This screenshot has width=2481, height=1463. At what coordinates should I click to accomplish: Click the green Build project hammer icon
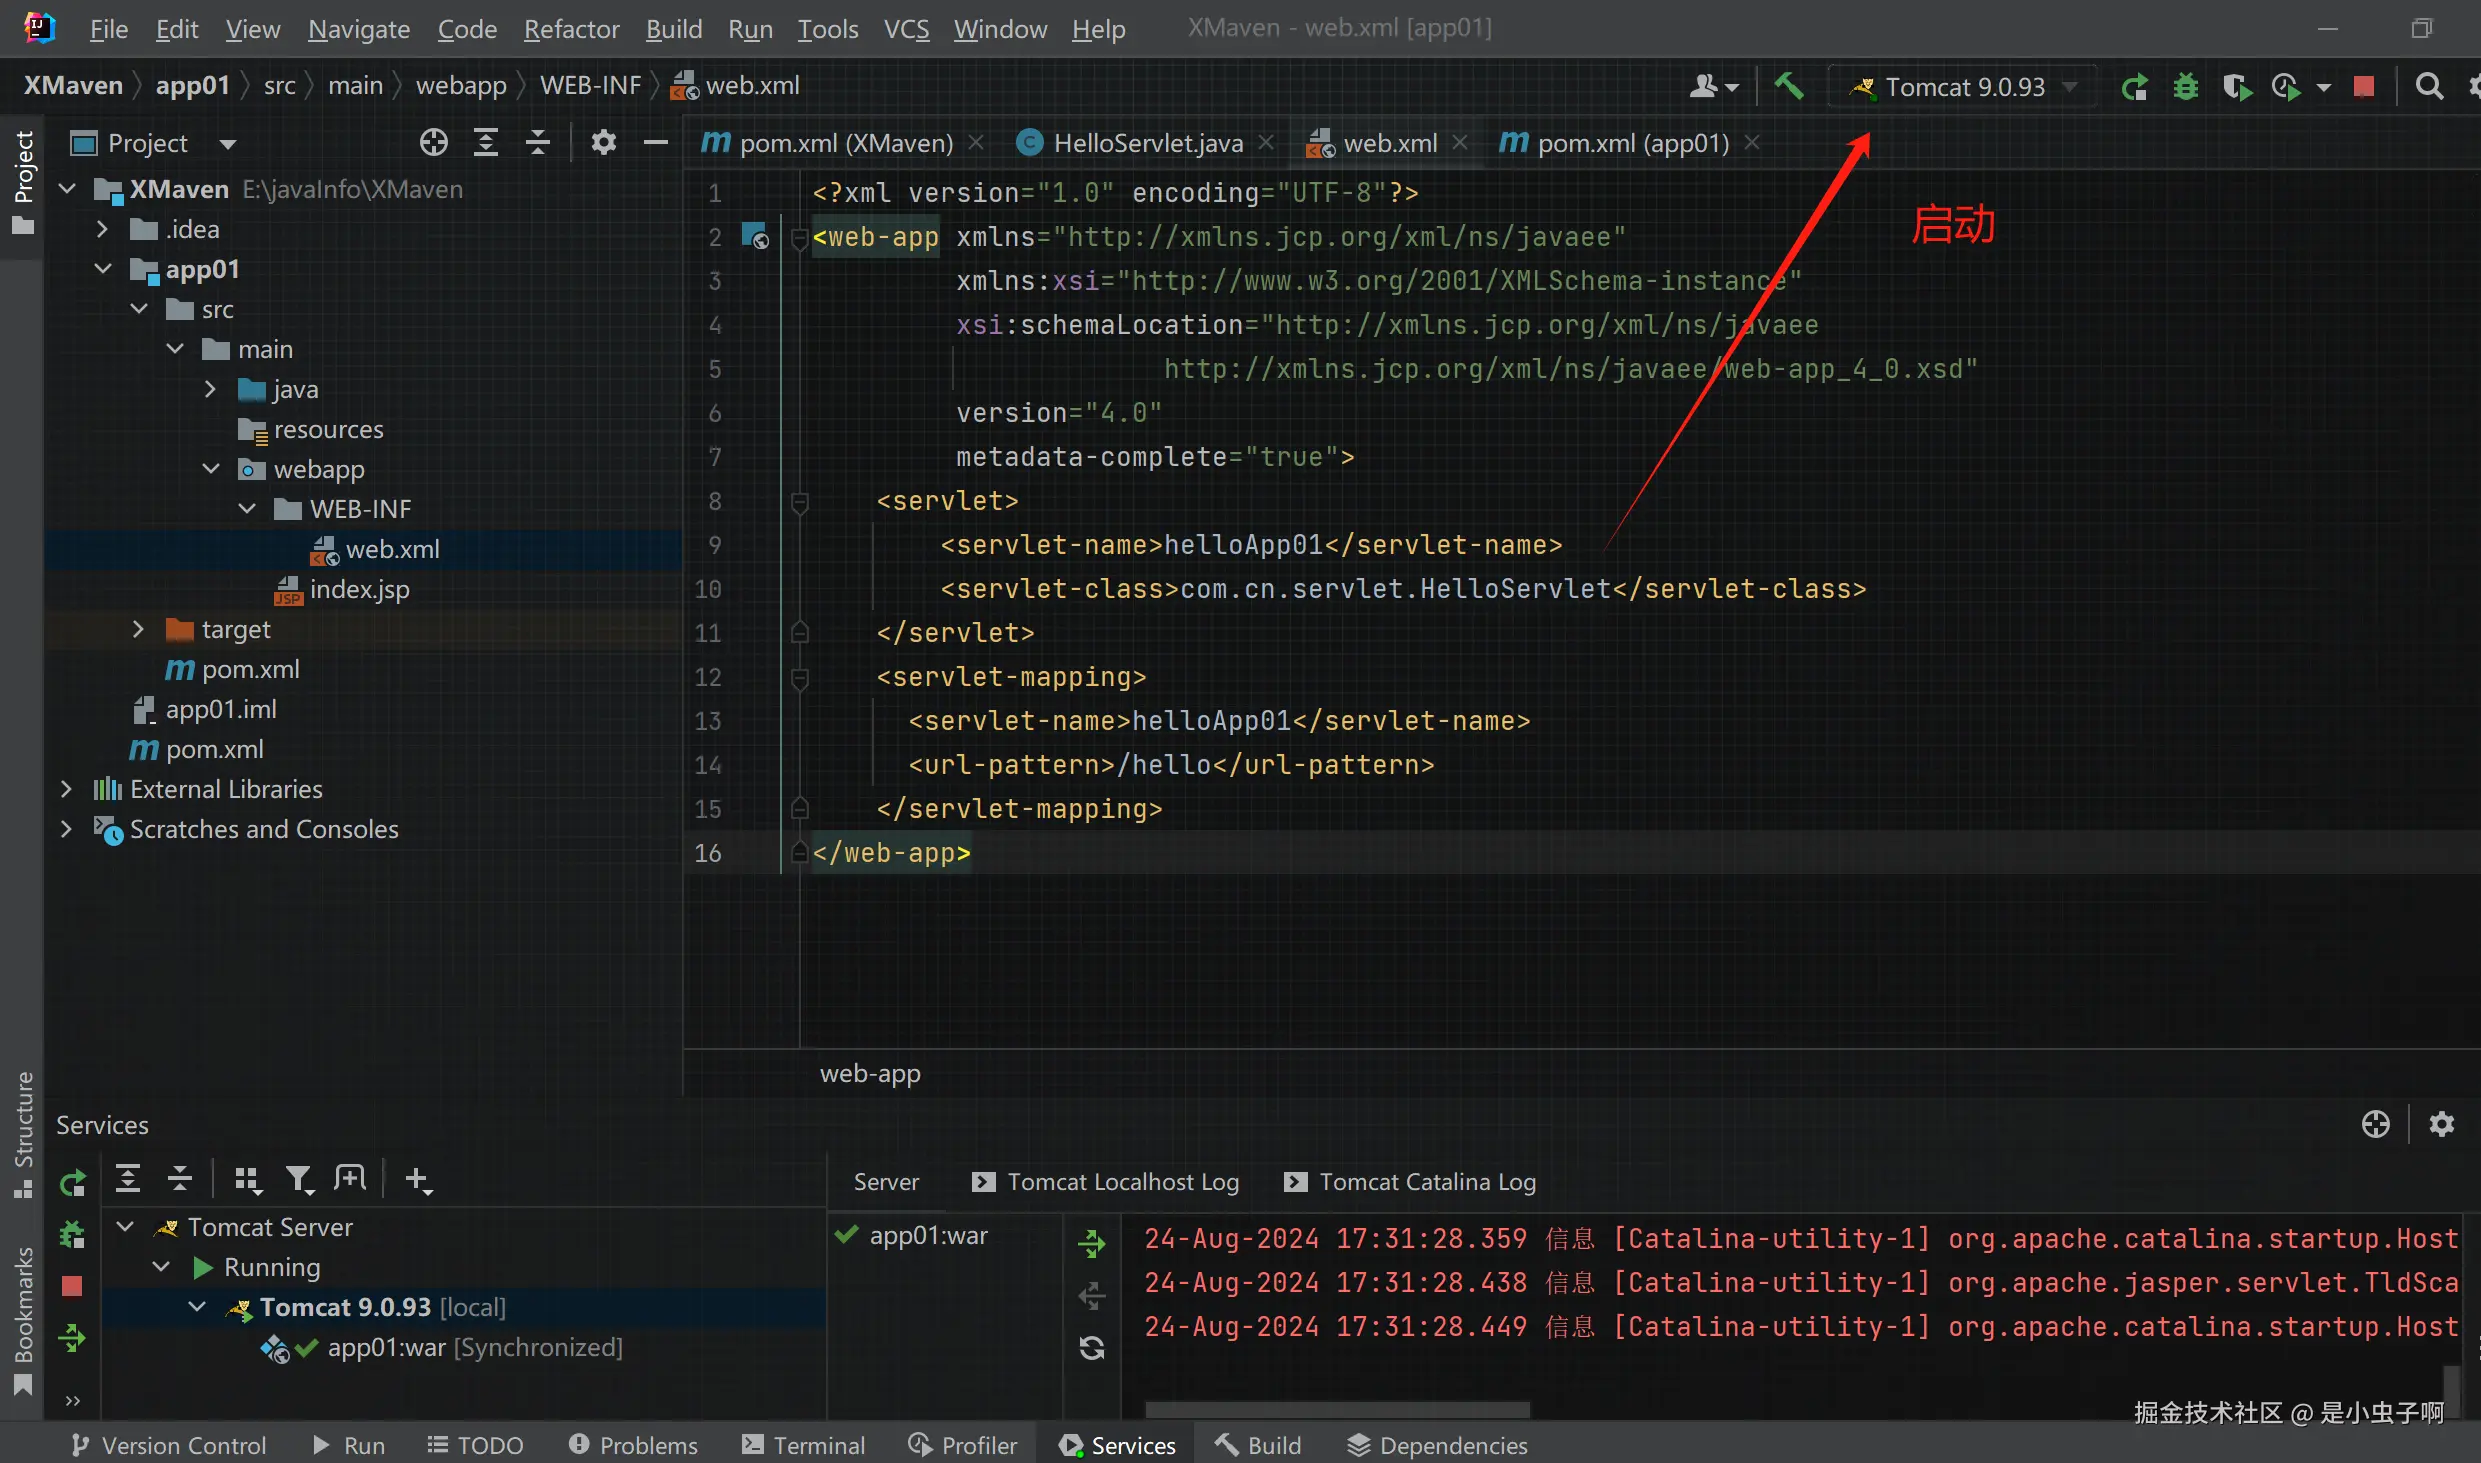[x=1789, y=87]
